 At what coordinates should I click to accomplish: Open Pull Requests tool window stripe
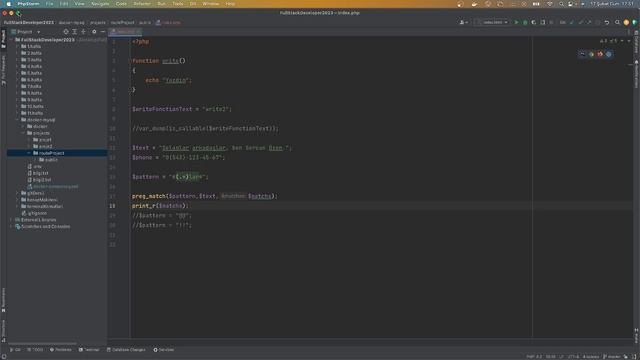pyautogui.click(x=3, y=70)
